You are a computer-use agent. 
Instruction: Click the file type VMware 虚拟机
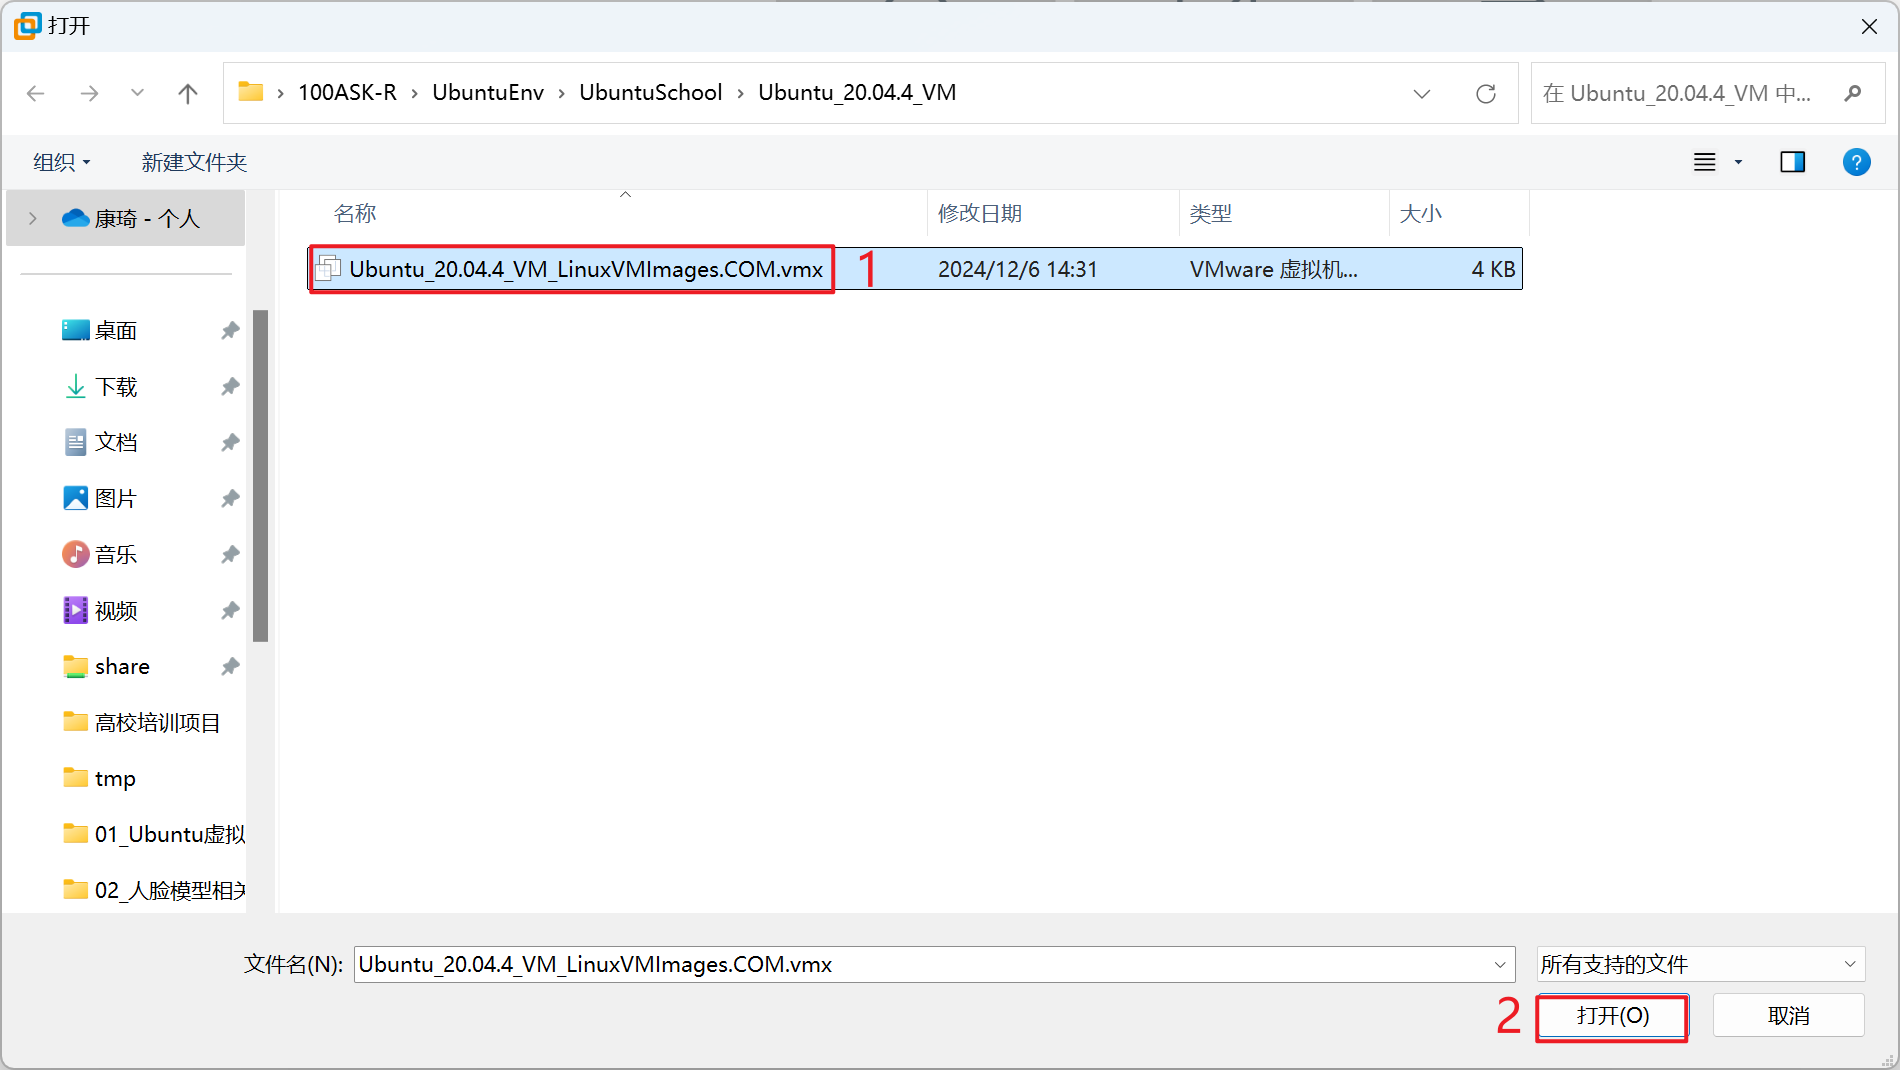(x=1273, y=269)
